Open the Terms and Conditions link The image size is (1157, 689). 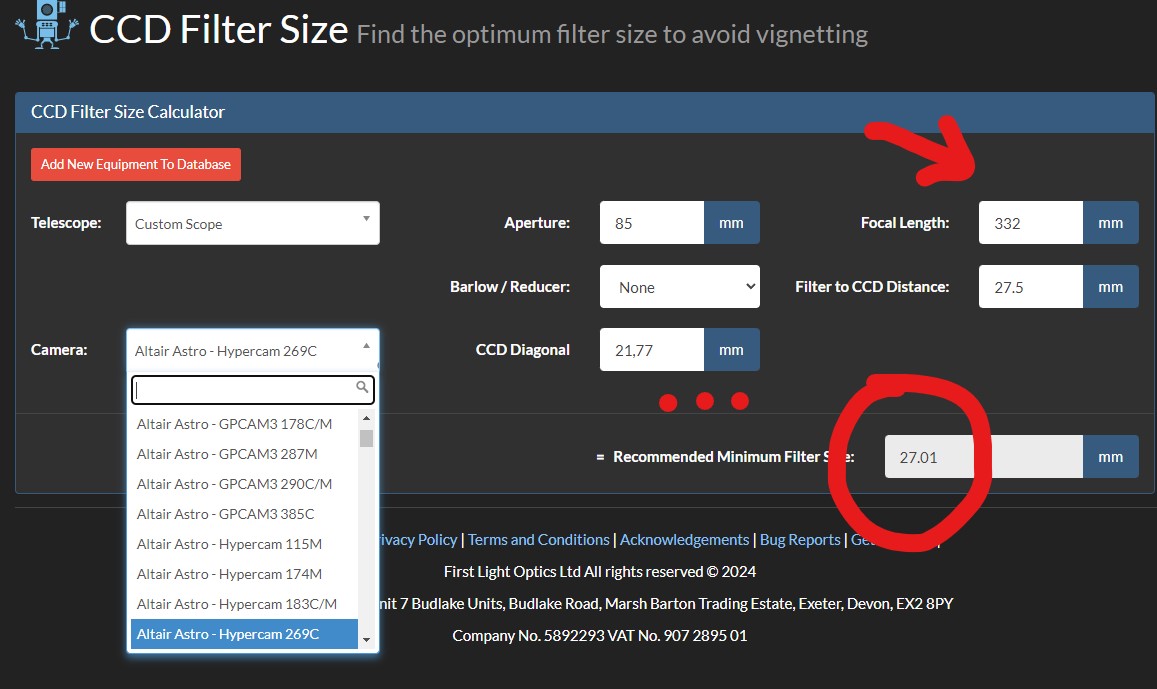click(539, 540)
